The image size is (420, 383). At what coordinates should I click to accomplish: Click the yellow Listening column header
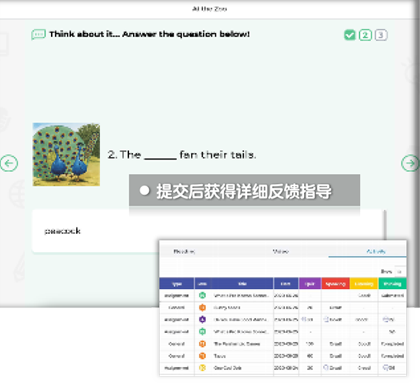[364, 283]
